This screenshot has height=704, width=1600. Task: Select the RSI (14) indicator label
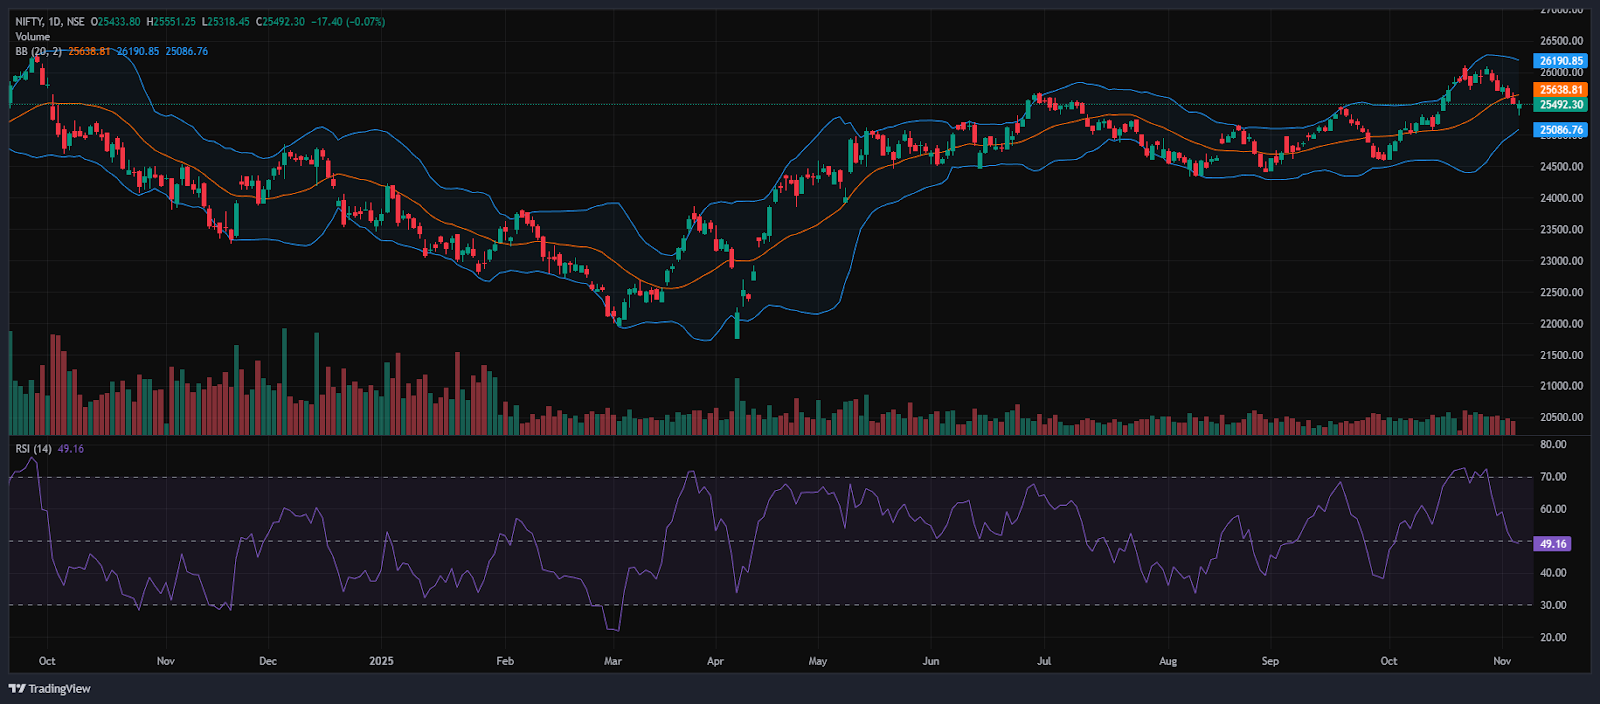[x=33, y=449]
